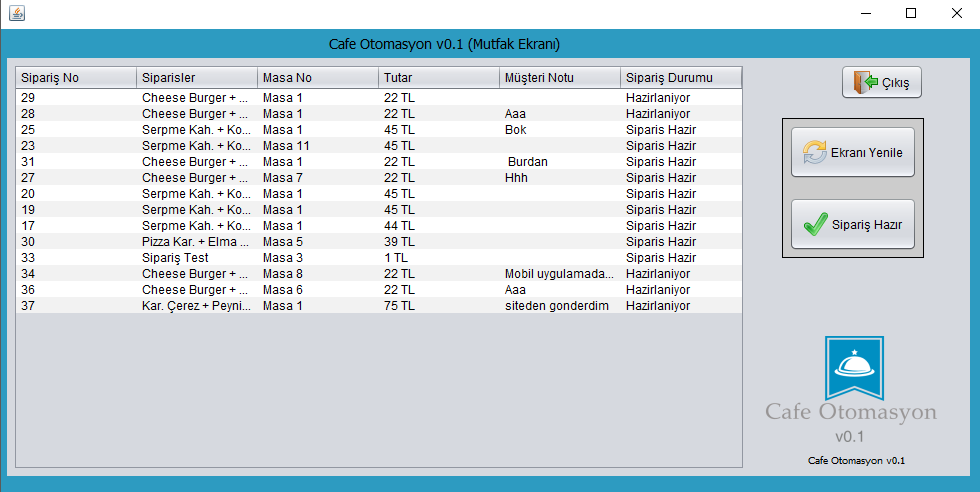Click the Masa No column header

pos(318,78)
